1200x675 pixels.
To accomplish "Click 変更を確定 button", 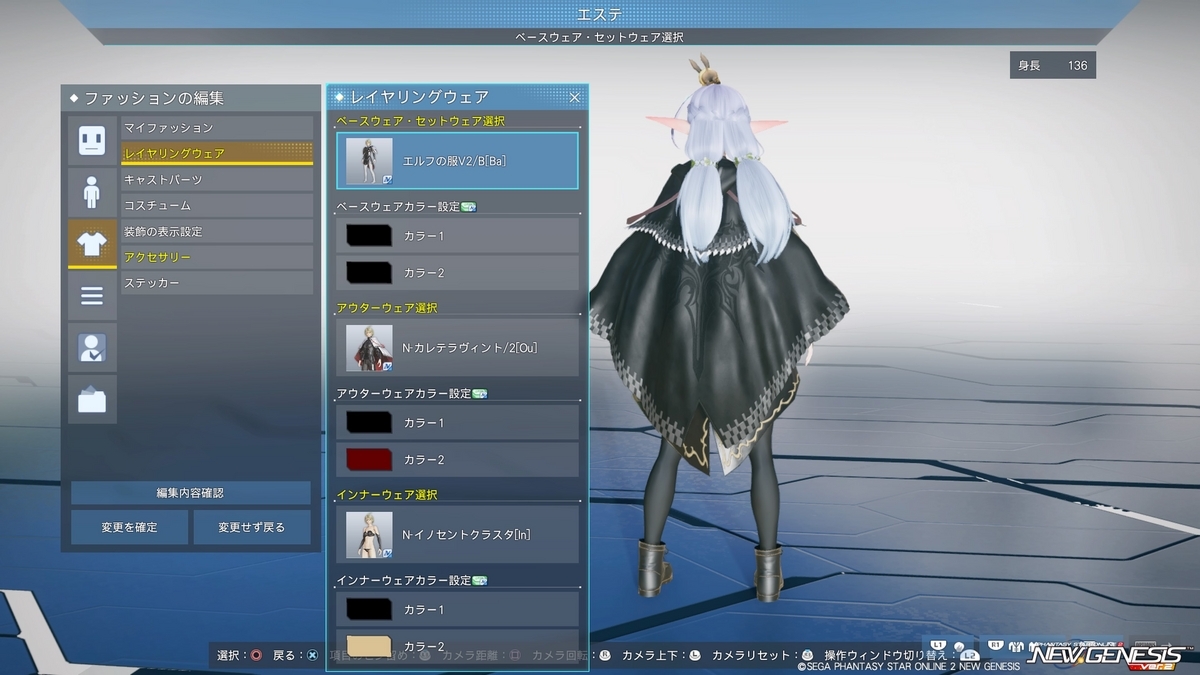I will [x=129, y=527].
